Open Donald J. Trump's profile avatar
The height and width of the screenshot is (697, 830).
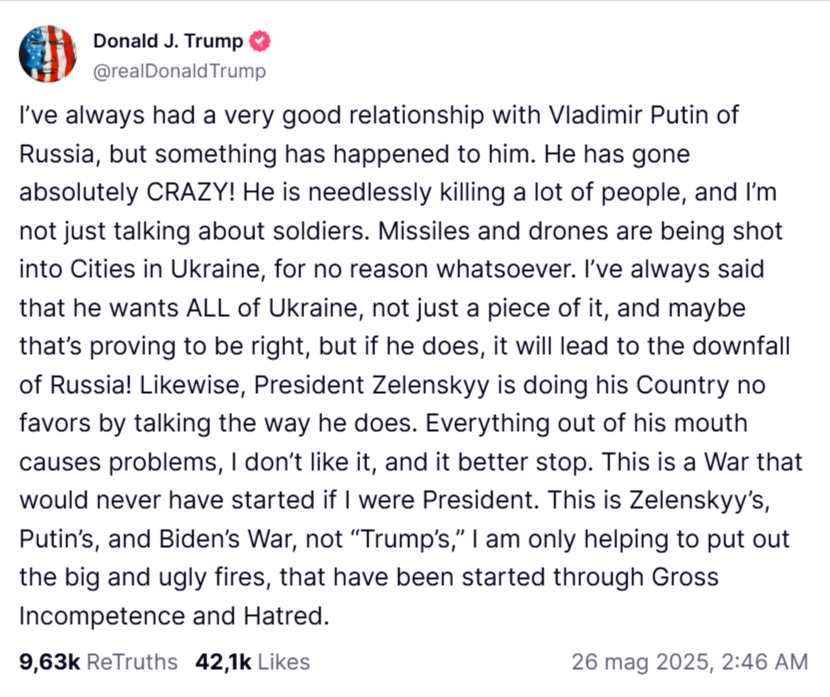48,54
